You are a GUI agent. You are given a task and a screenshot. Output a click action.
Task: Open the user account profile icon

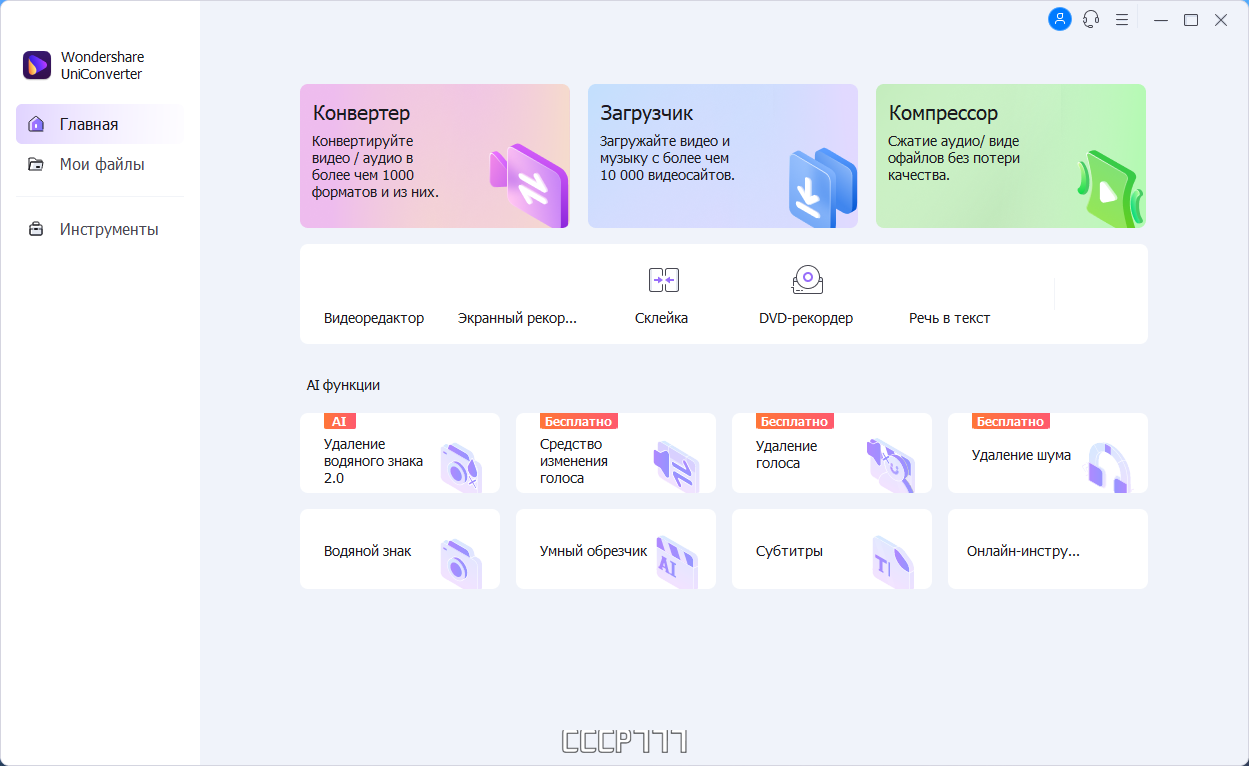coord(1059,19)
